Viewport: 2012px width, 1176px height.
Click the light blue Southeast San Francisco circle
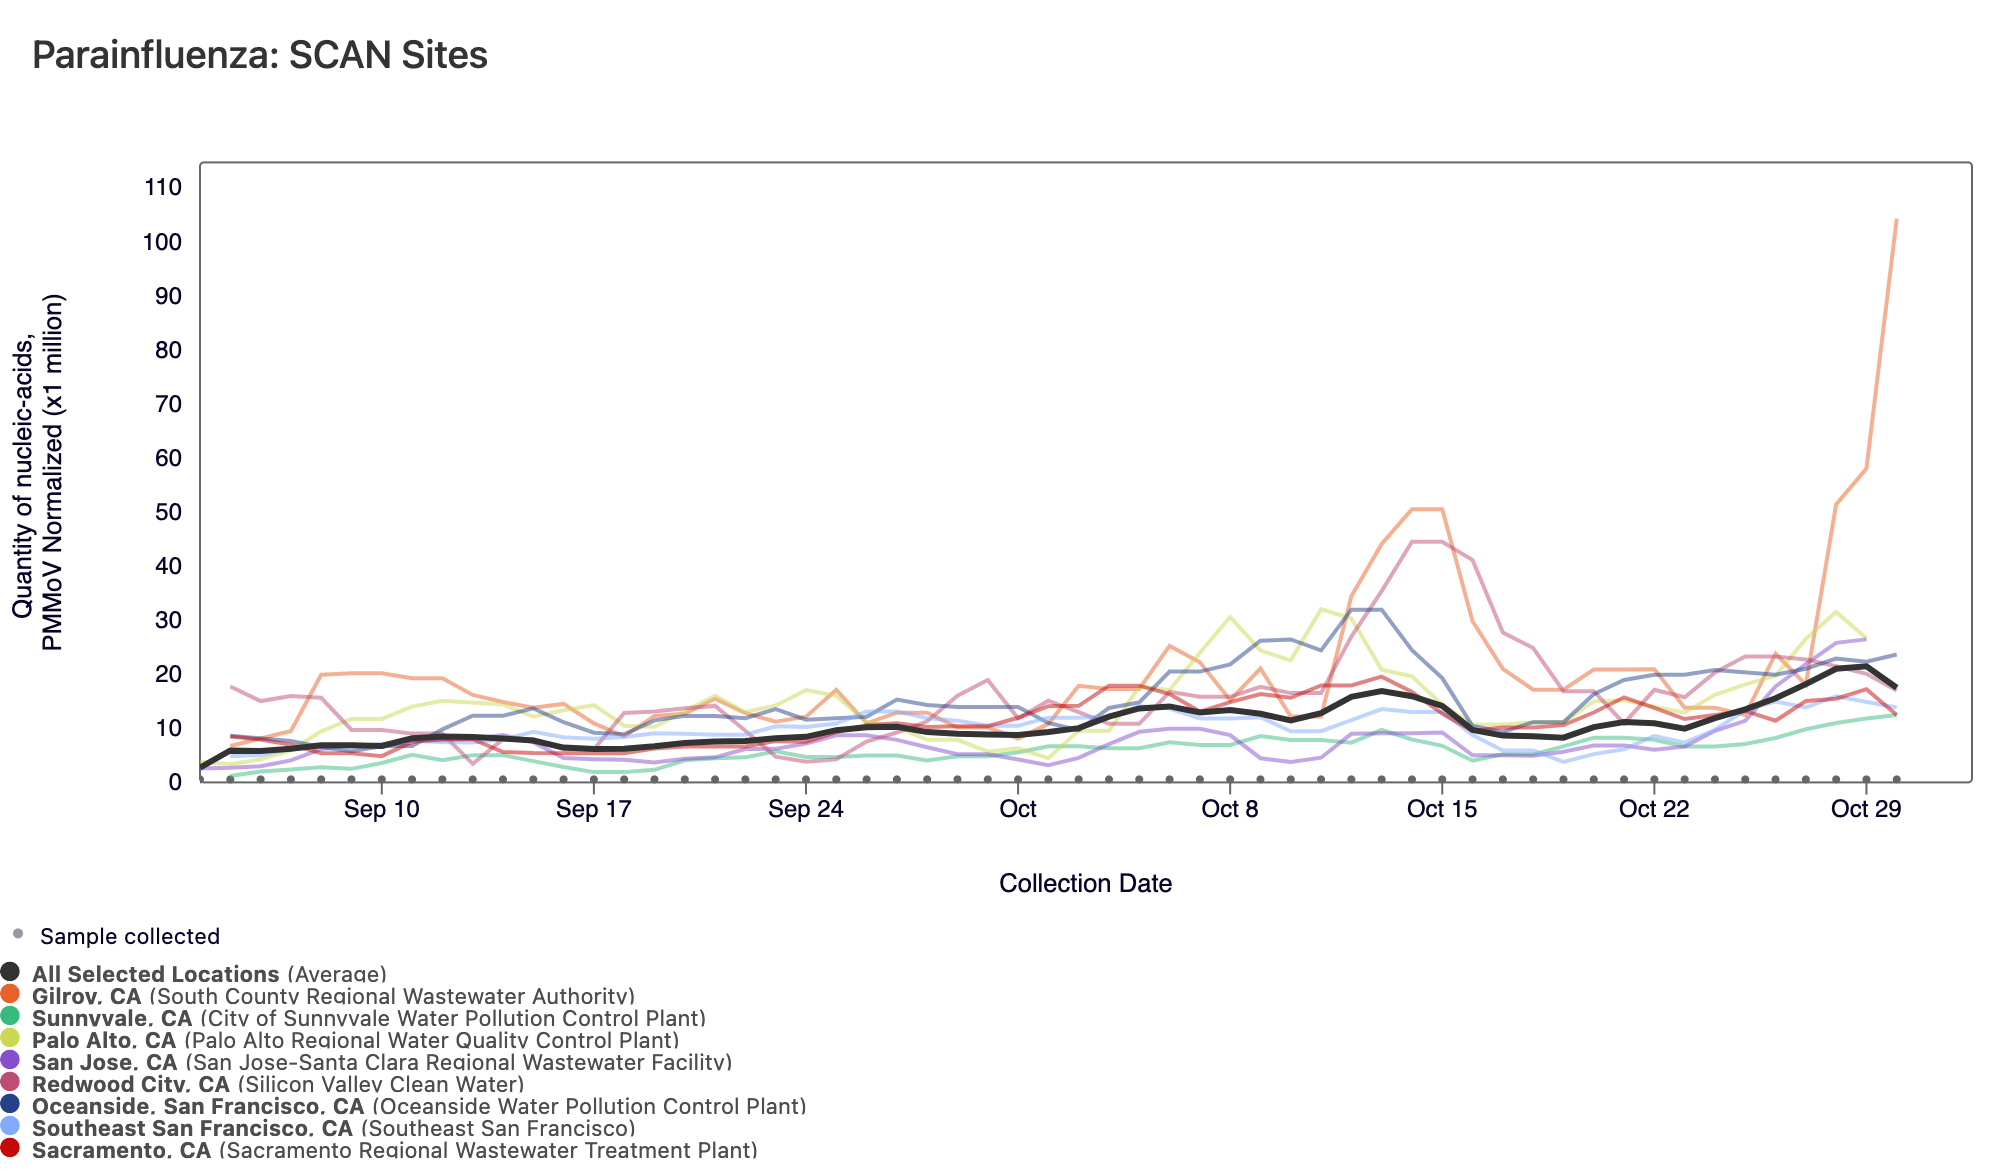pyautogui.click(x=10, y=1126)
